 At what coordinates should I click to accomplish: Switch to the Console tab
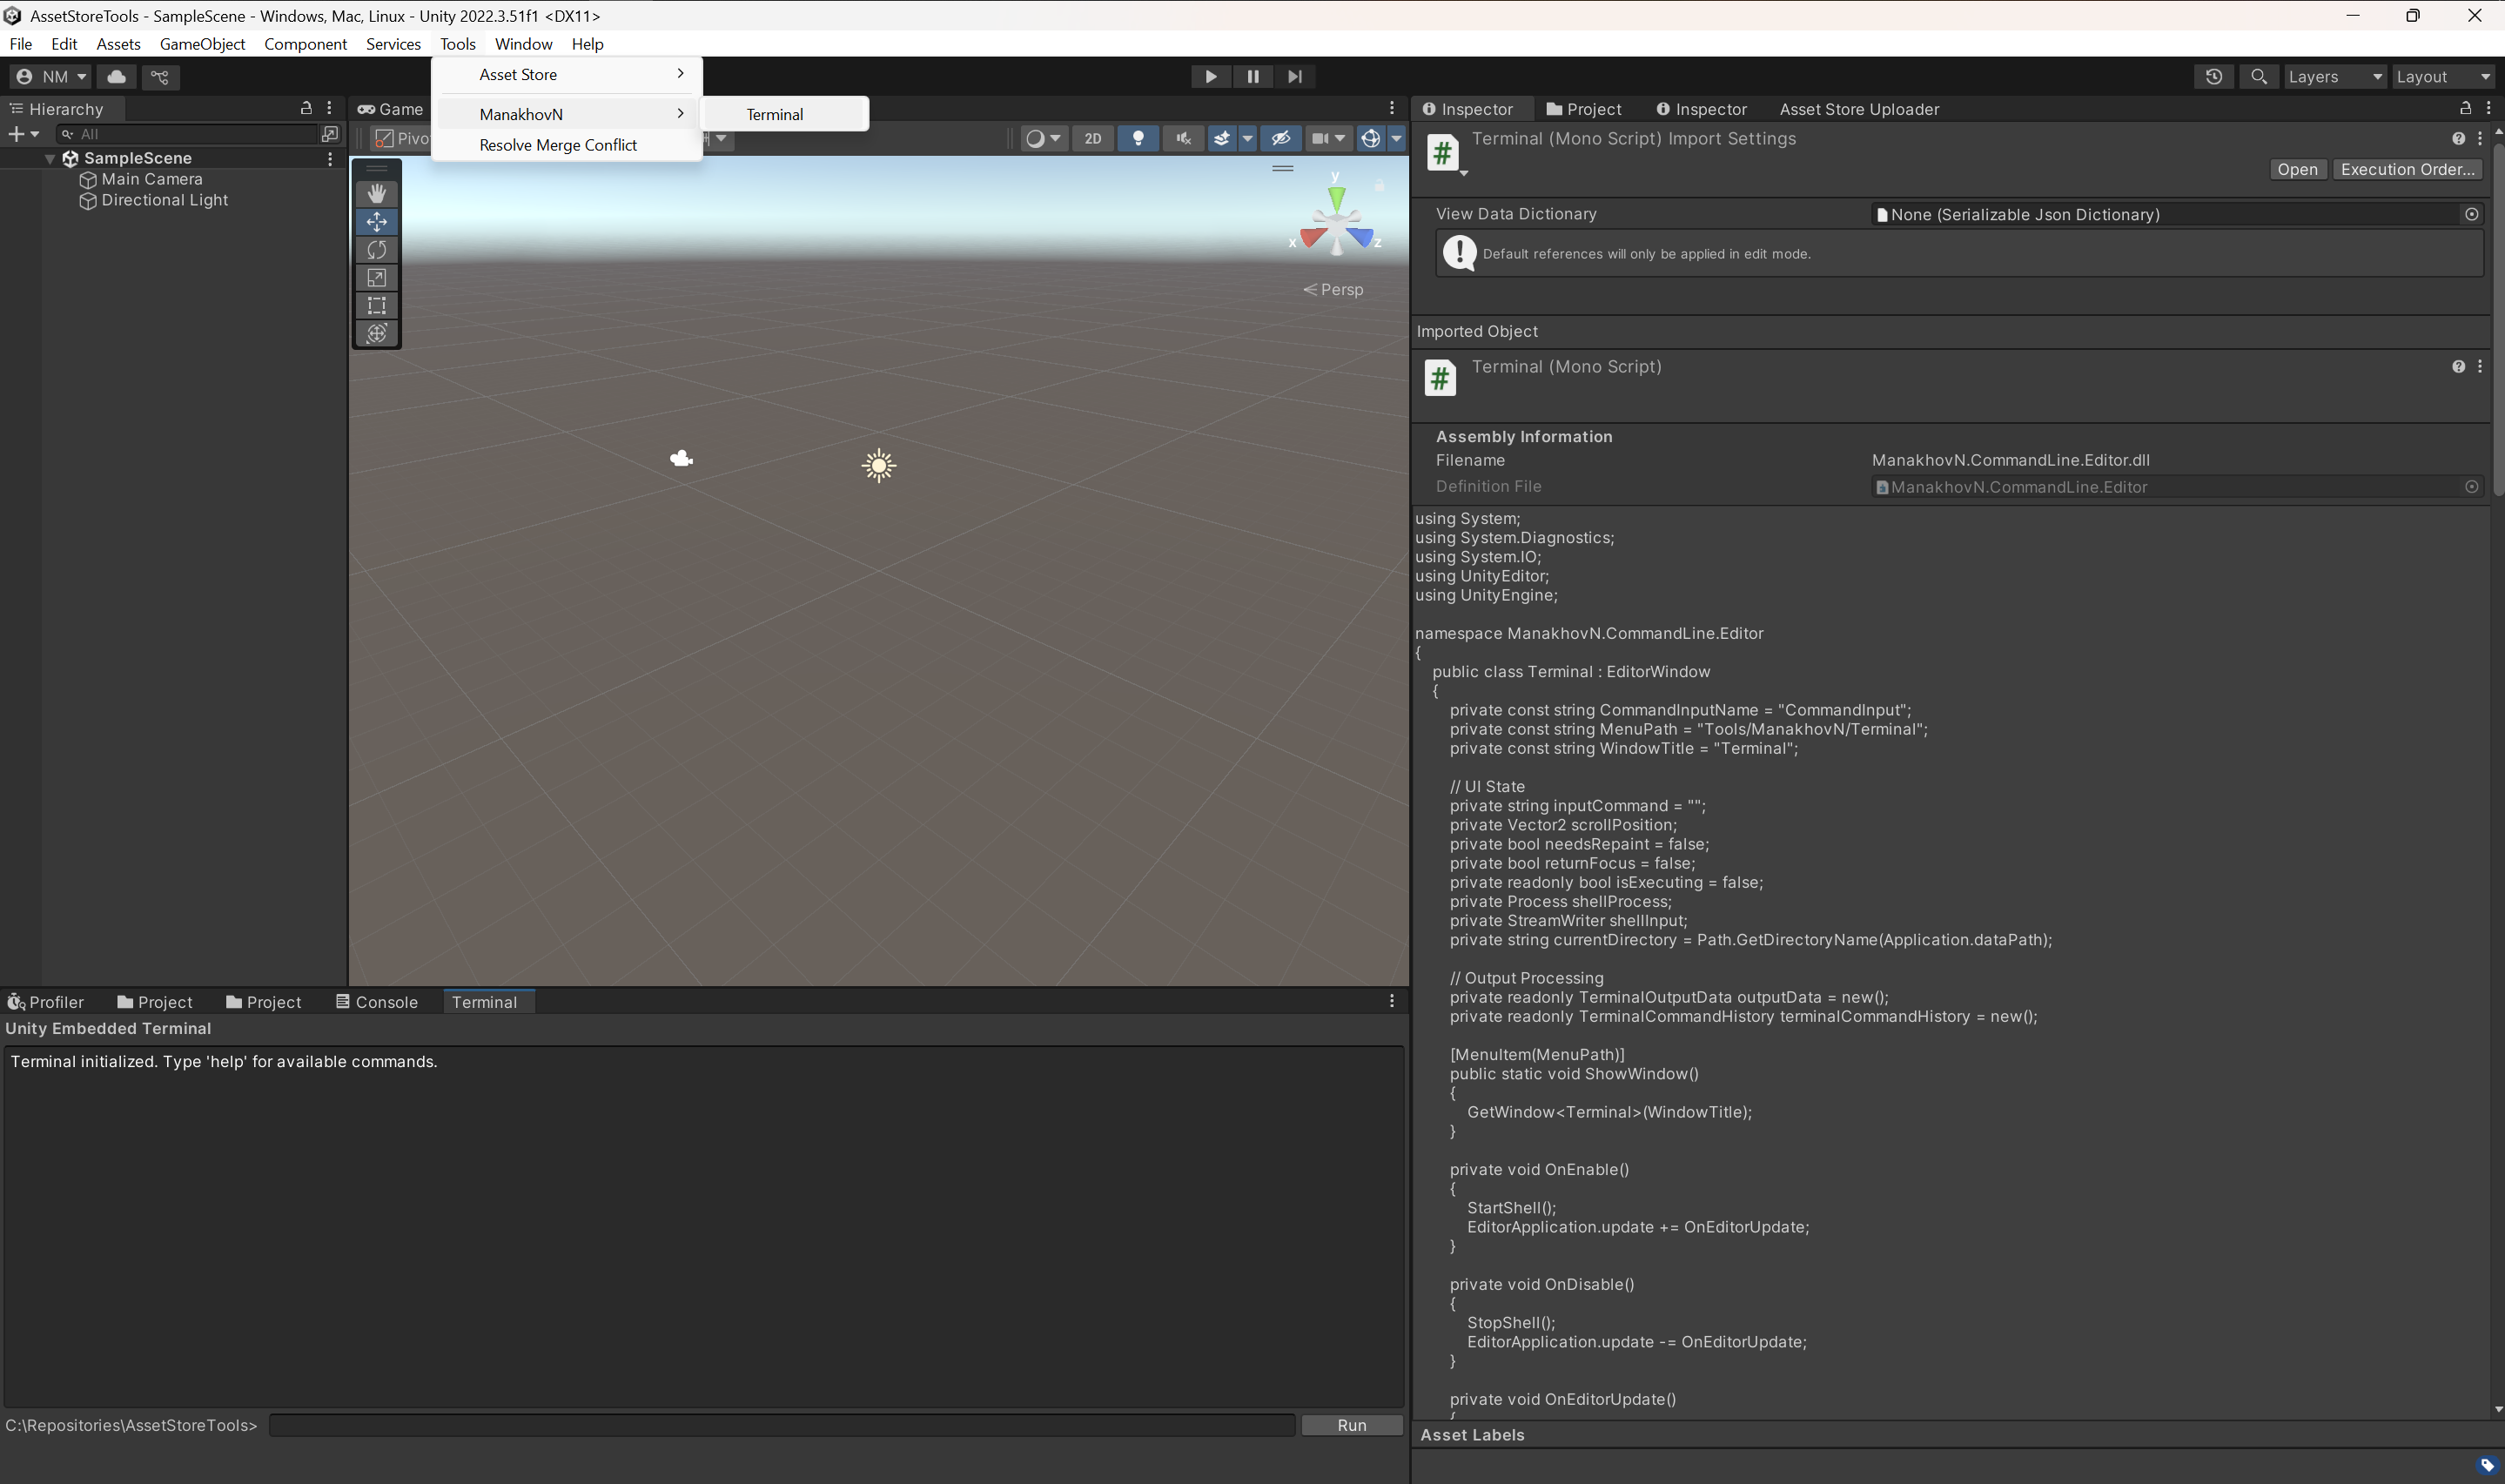(x=377, y=1002)
